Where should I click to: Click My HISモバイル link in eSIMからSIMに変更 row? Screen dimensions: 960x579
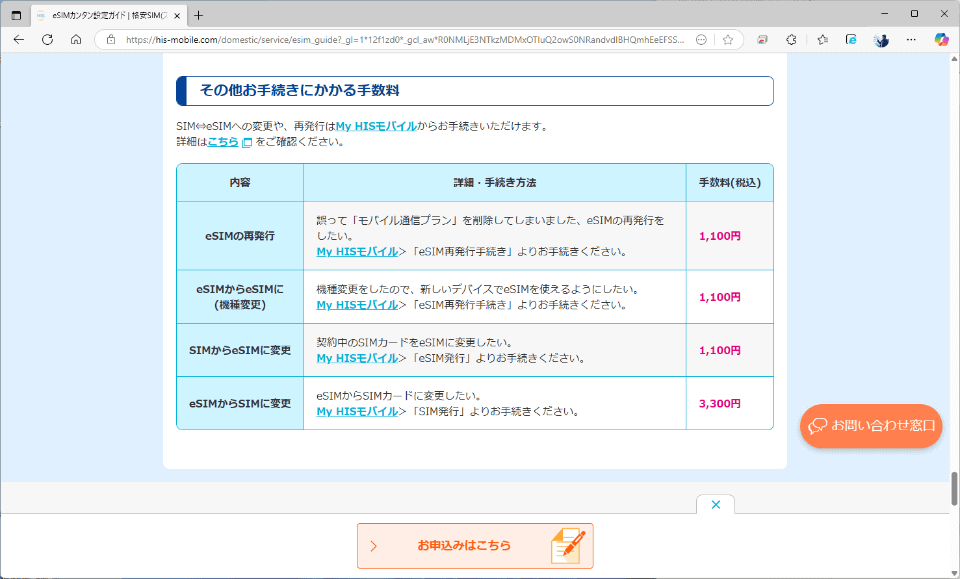coord(357,412)
